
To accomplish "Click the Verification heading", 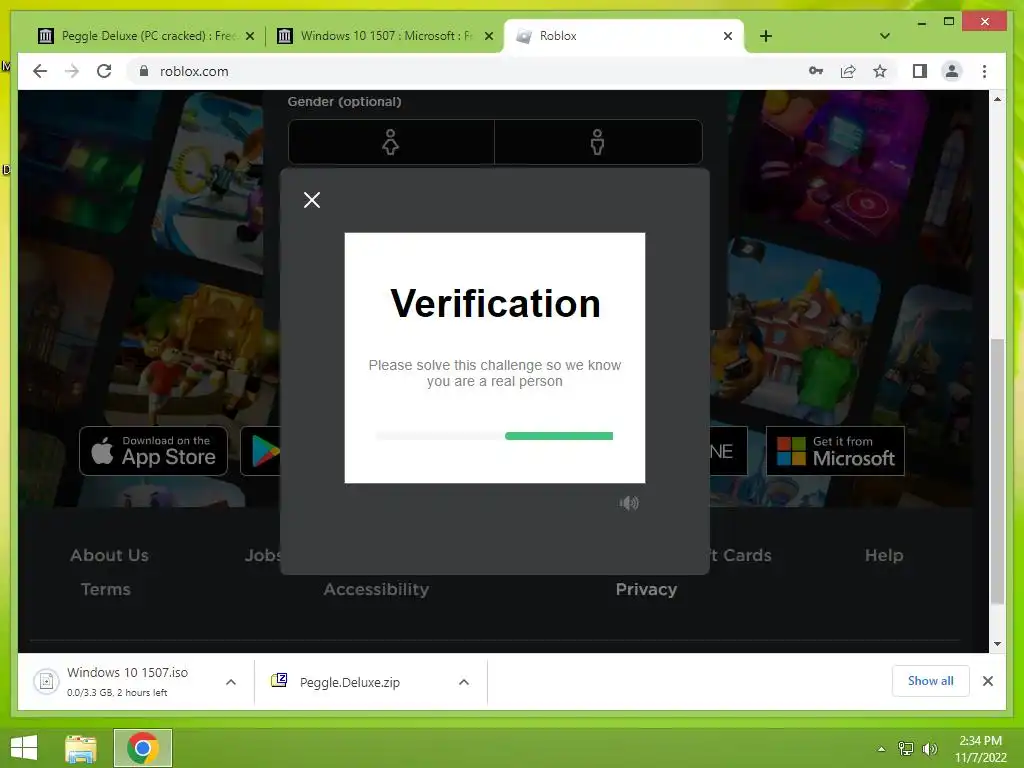I will tap(495, 304).
